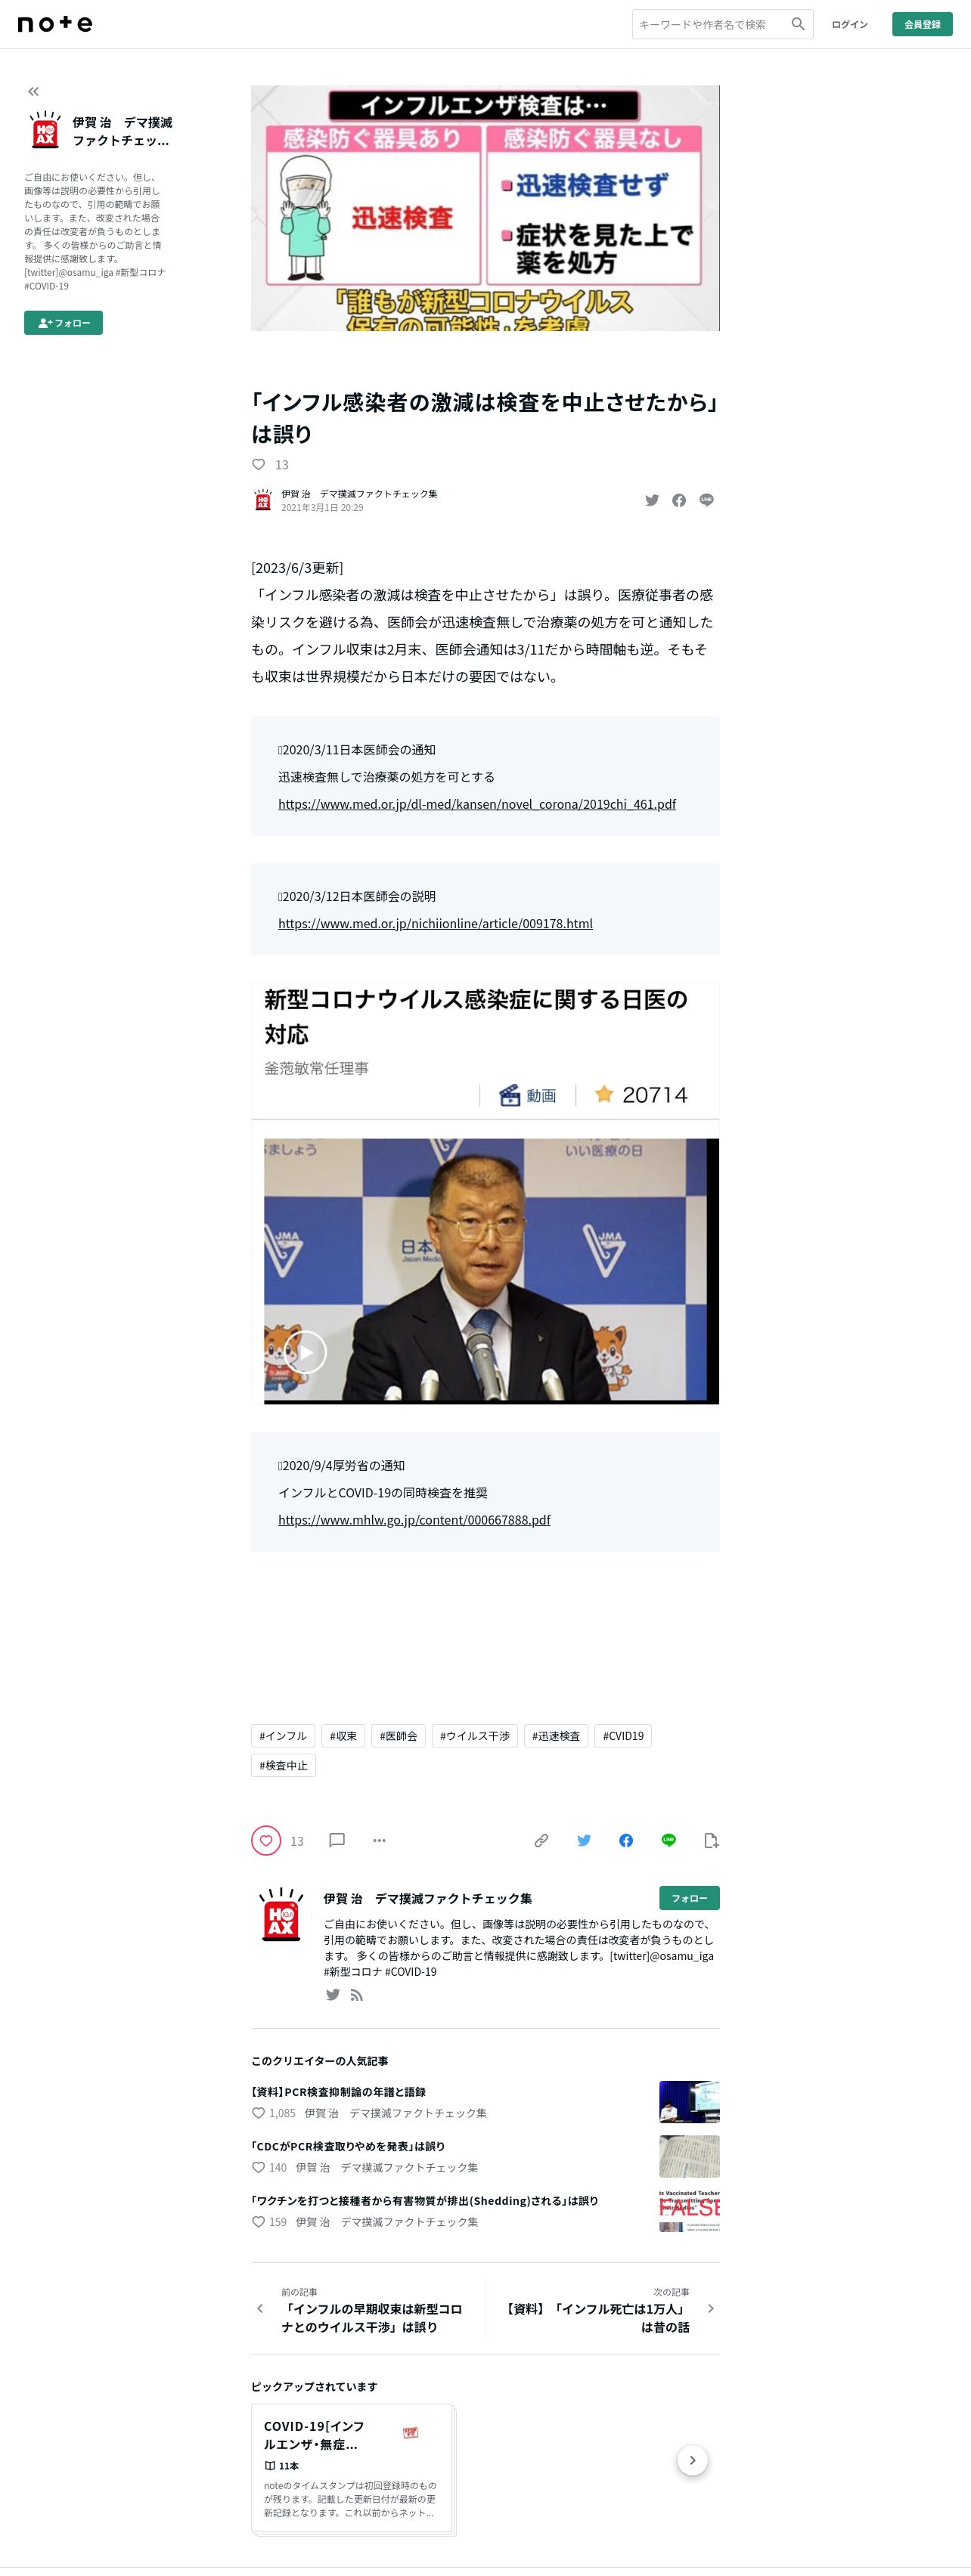Click the search magnifier icon
This screenshot has height=2576, width=971.
[x=797, y=24]
